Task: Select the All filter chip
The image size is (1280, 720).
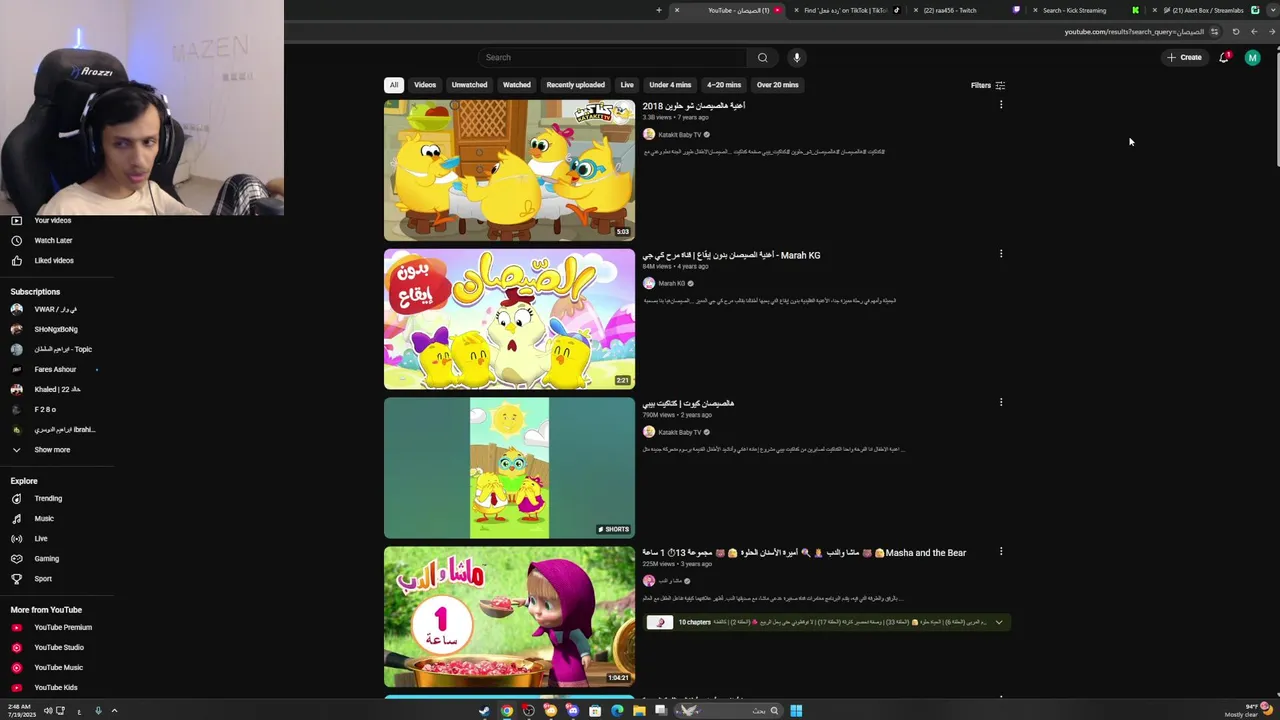Action: click(394, 85)
